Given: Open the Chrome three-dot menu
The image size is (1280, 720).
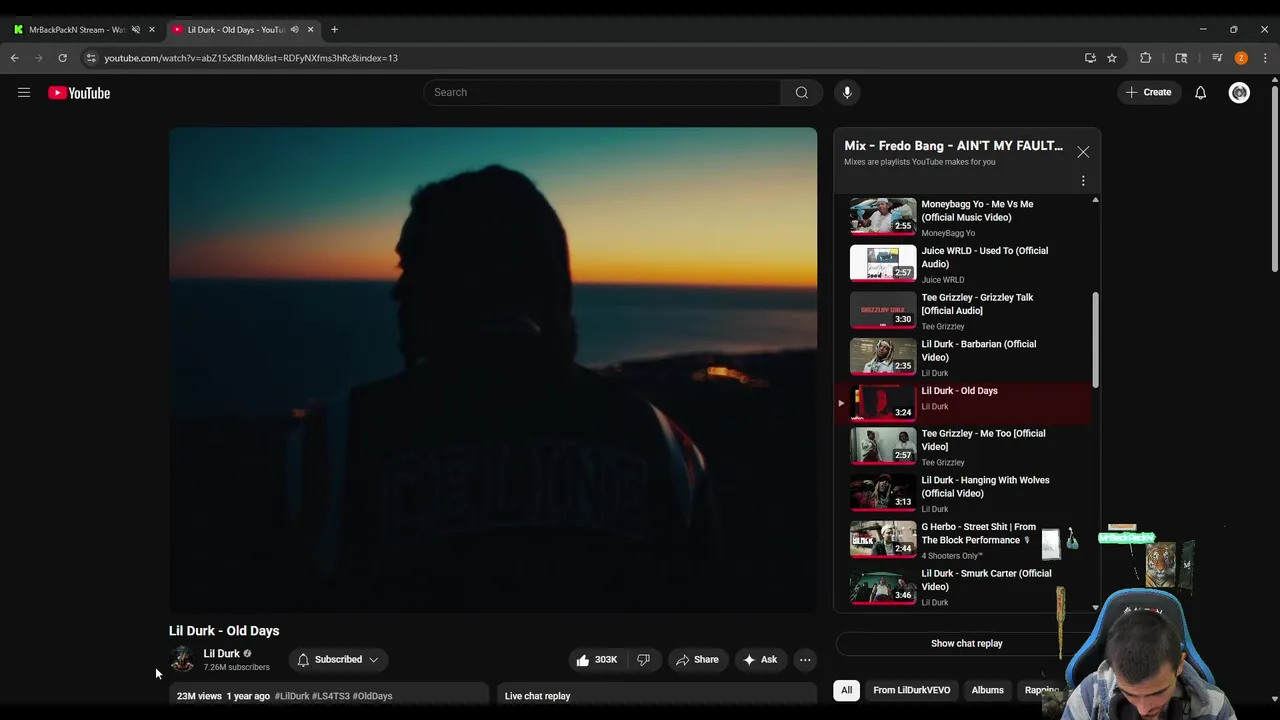Looking at the screenshot, I should coord(1265,58).
